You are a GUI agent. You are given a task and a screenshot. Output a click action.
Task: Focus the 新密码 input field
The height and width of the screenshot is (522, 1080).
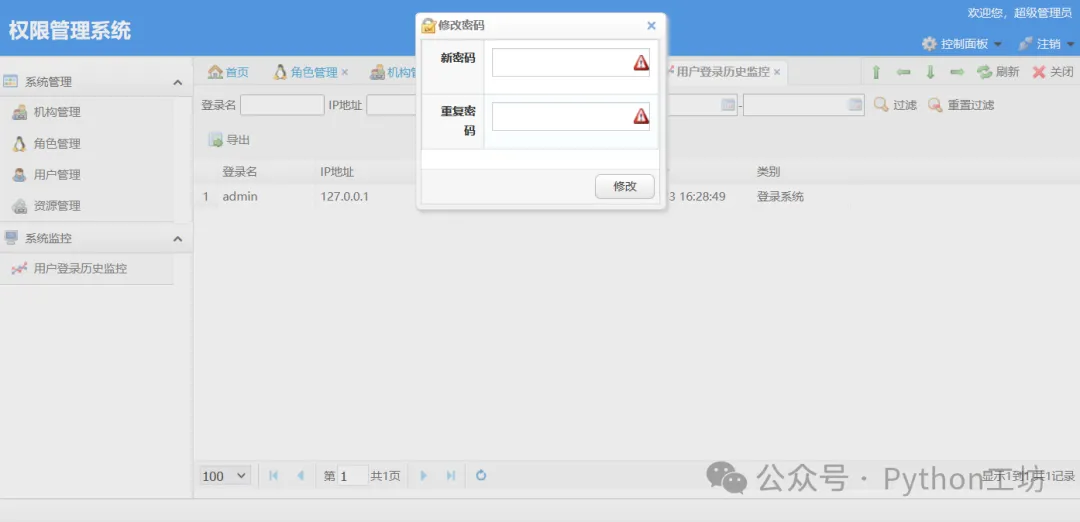[x=570, y=63]
